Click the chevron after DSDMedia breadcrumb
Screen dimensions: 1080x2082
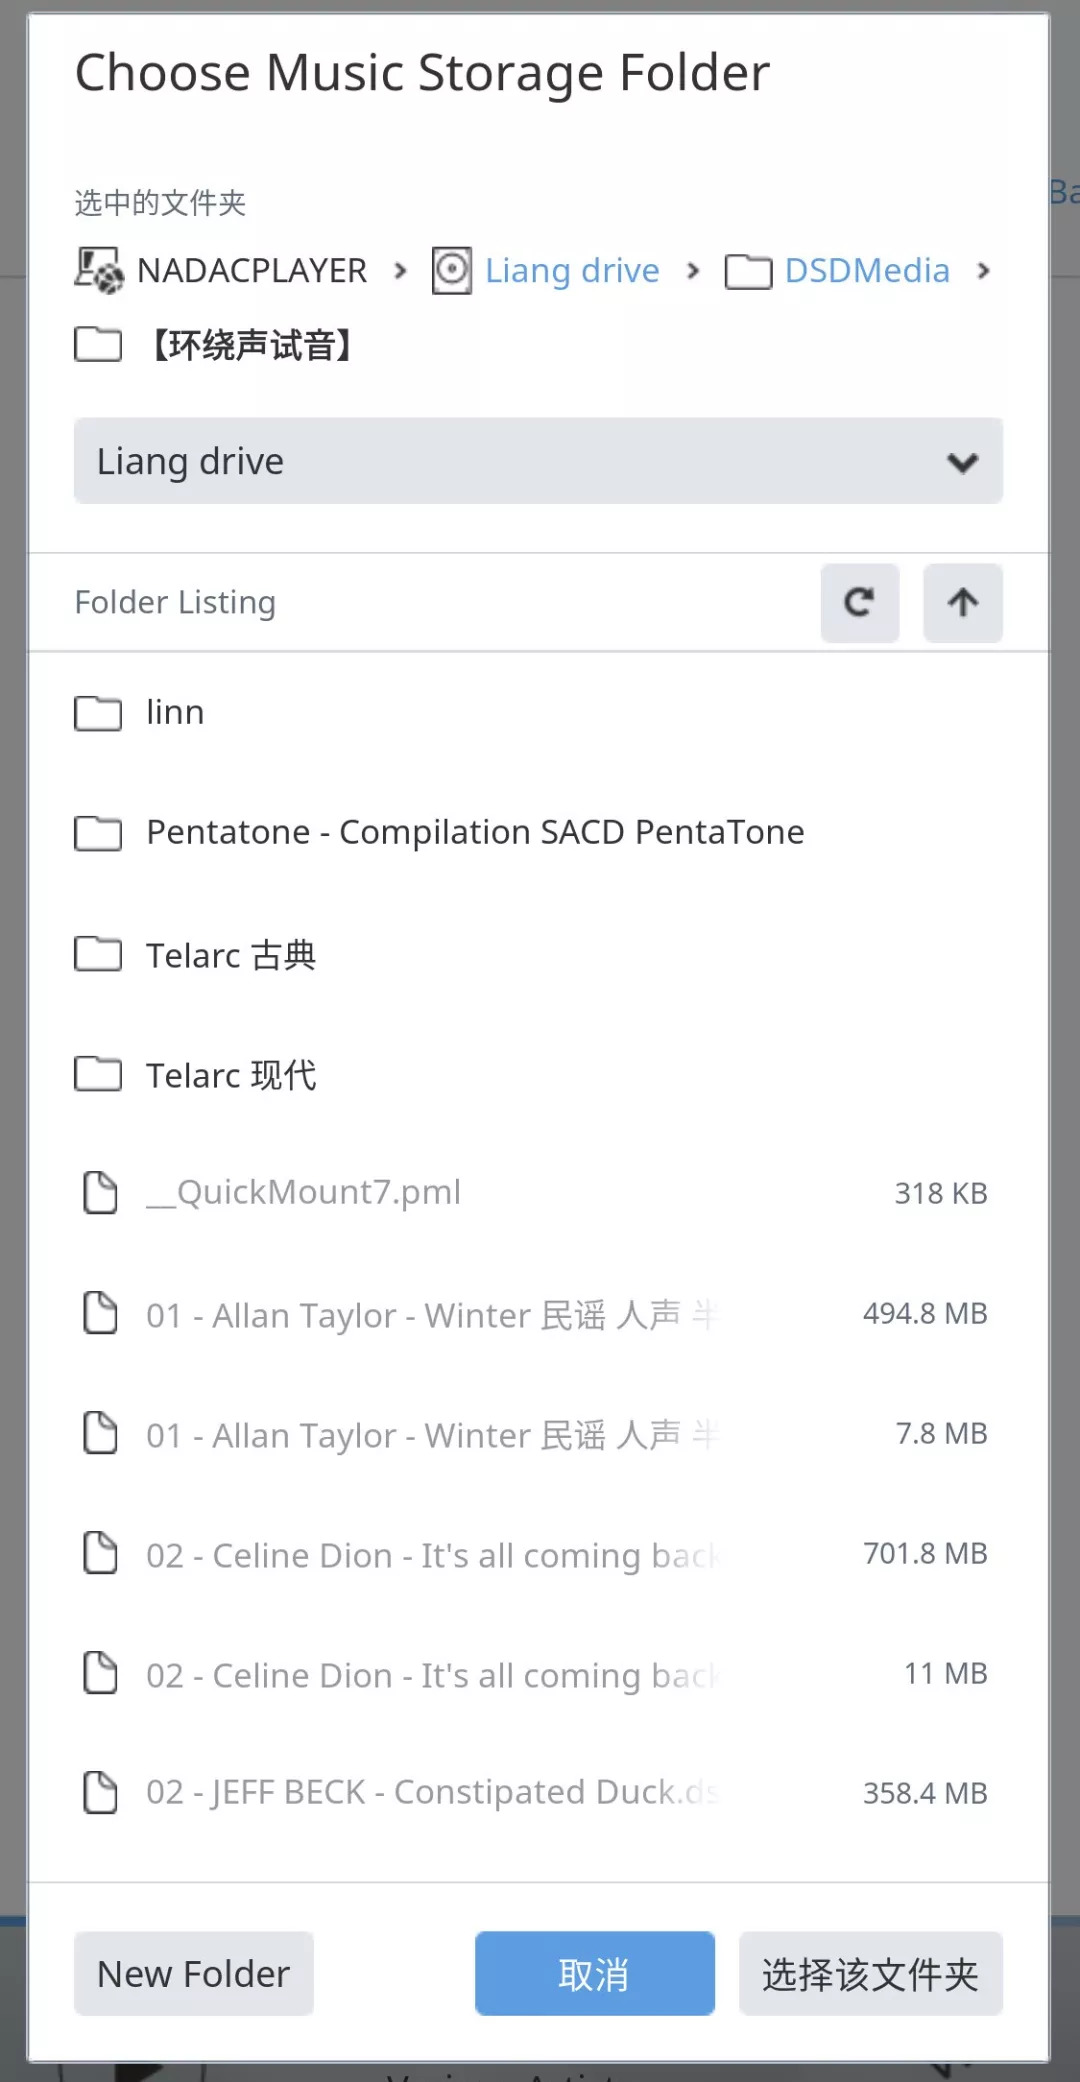pos(984,271)
